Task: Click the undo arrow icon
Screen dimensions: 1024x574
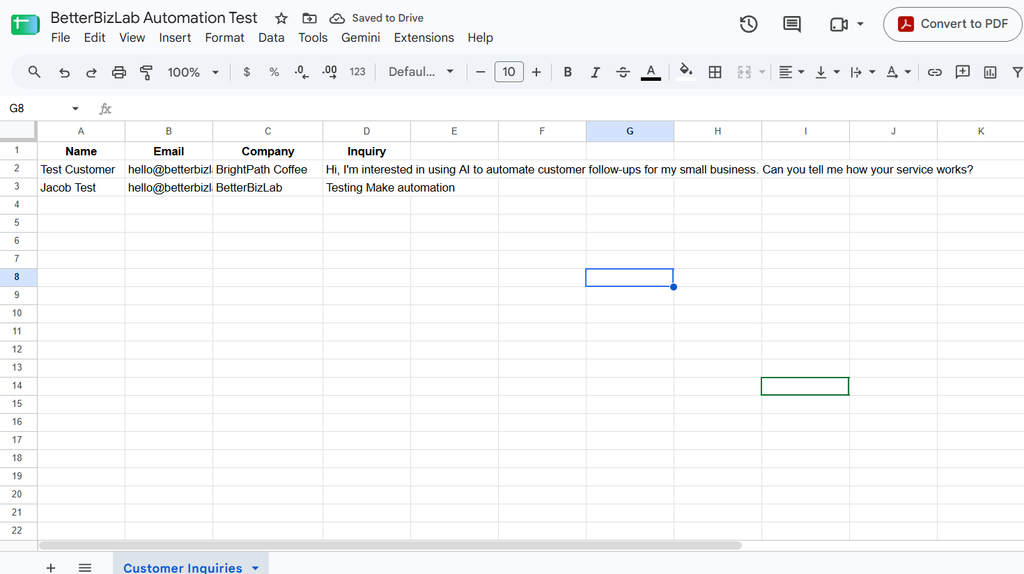Action: click(64, 72)
